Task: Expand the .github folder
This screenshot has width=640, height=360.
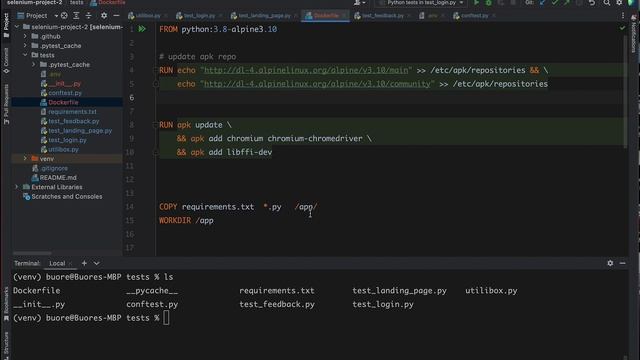Action: 25,36
